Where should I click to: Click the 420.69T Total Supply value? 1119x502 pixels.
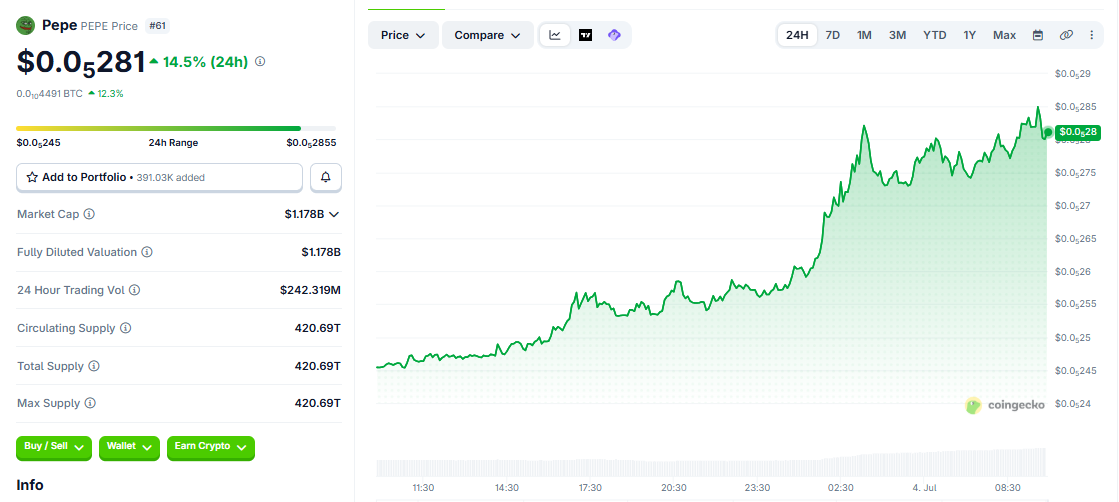318,366
